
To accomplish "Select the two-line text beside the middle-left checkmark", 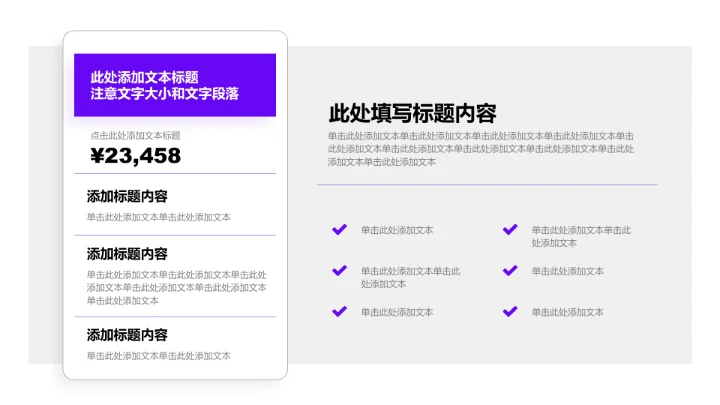I will (410, 277).
